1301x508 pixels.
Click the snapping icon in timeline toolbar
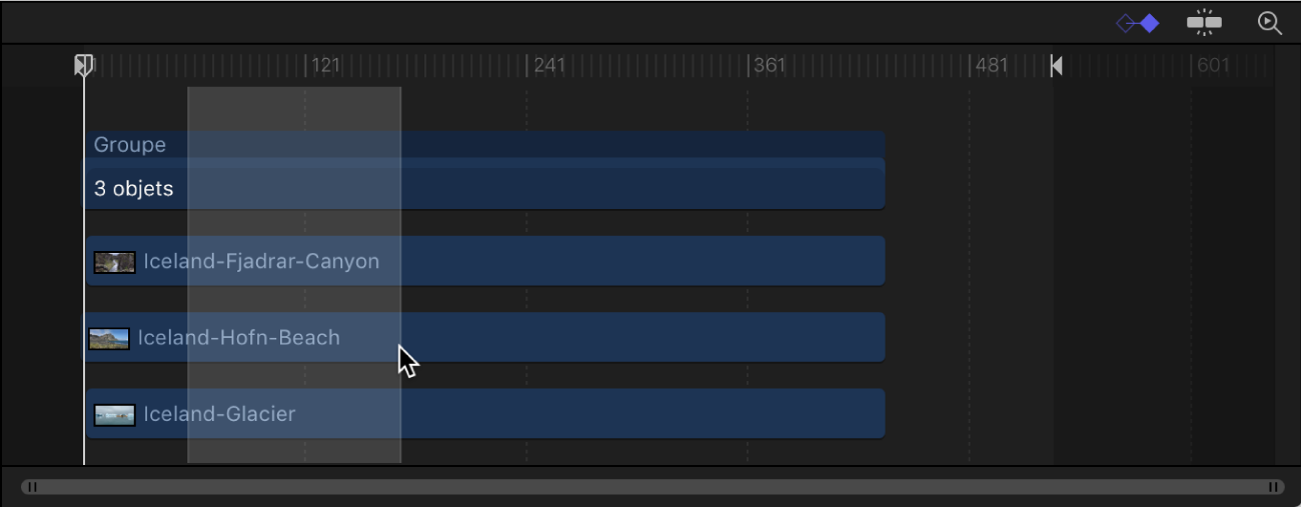[1204, 23]
